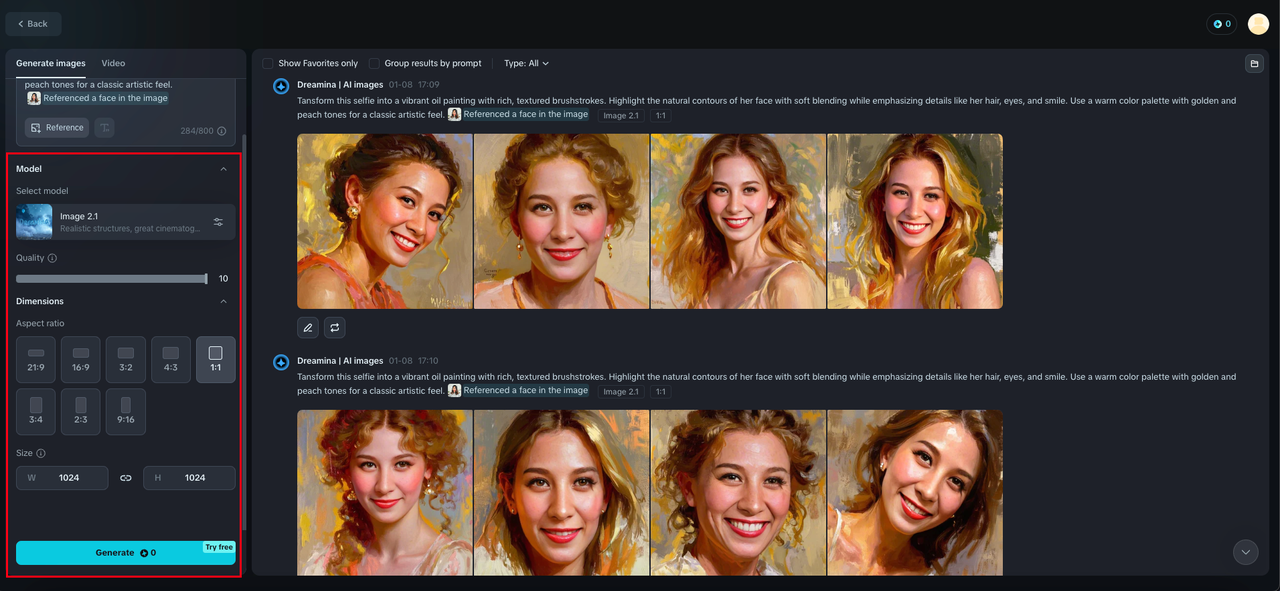The height and width of the screenshot is (591, 1280).
Task: Enable Group results by prompt checkbox
Action: (374, 63)
